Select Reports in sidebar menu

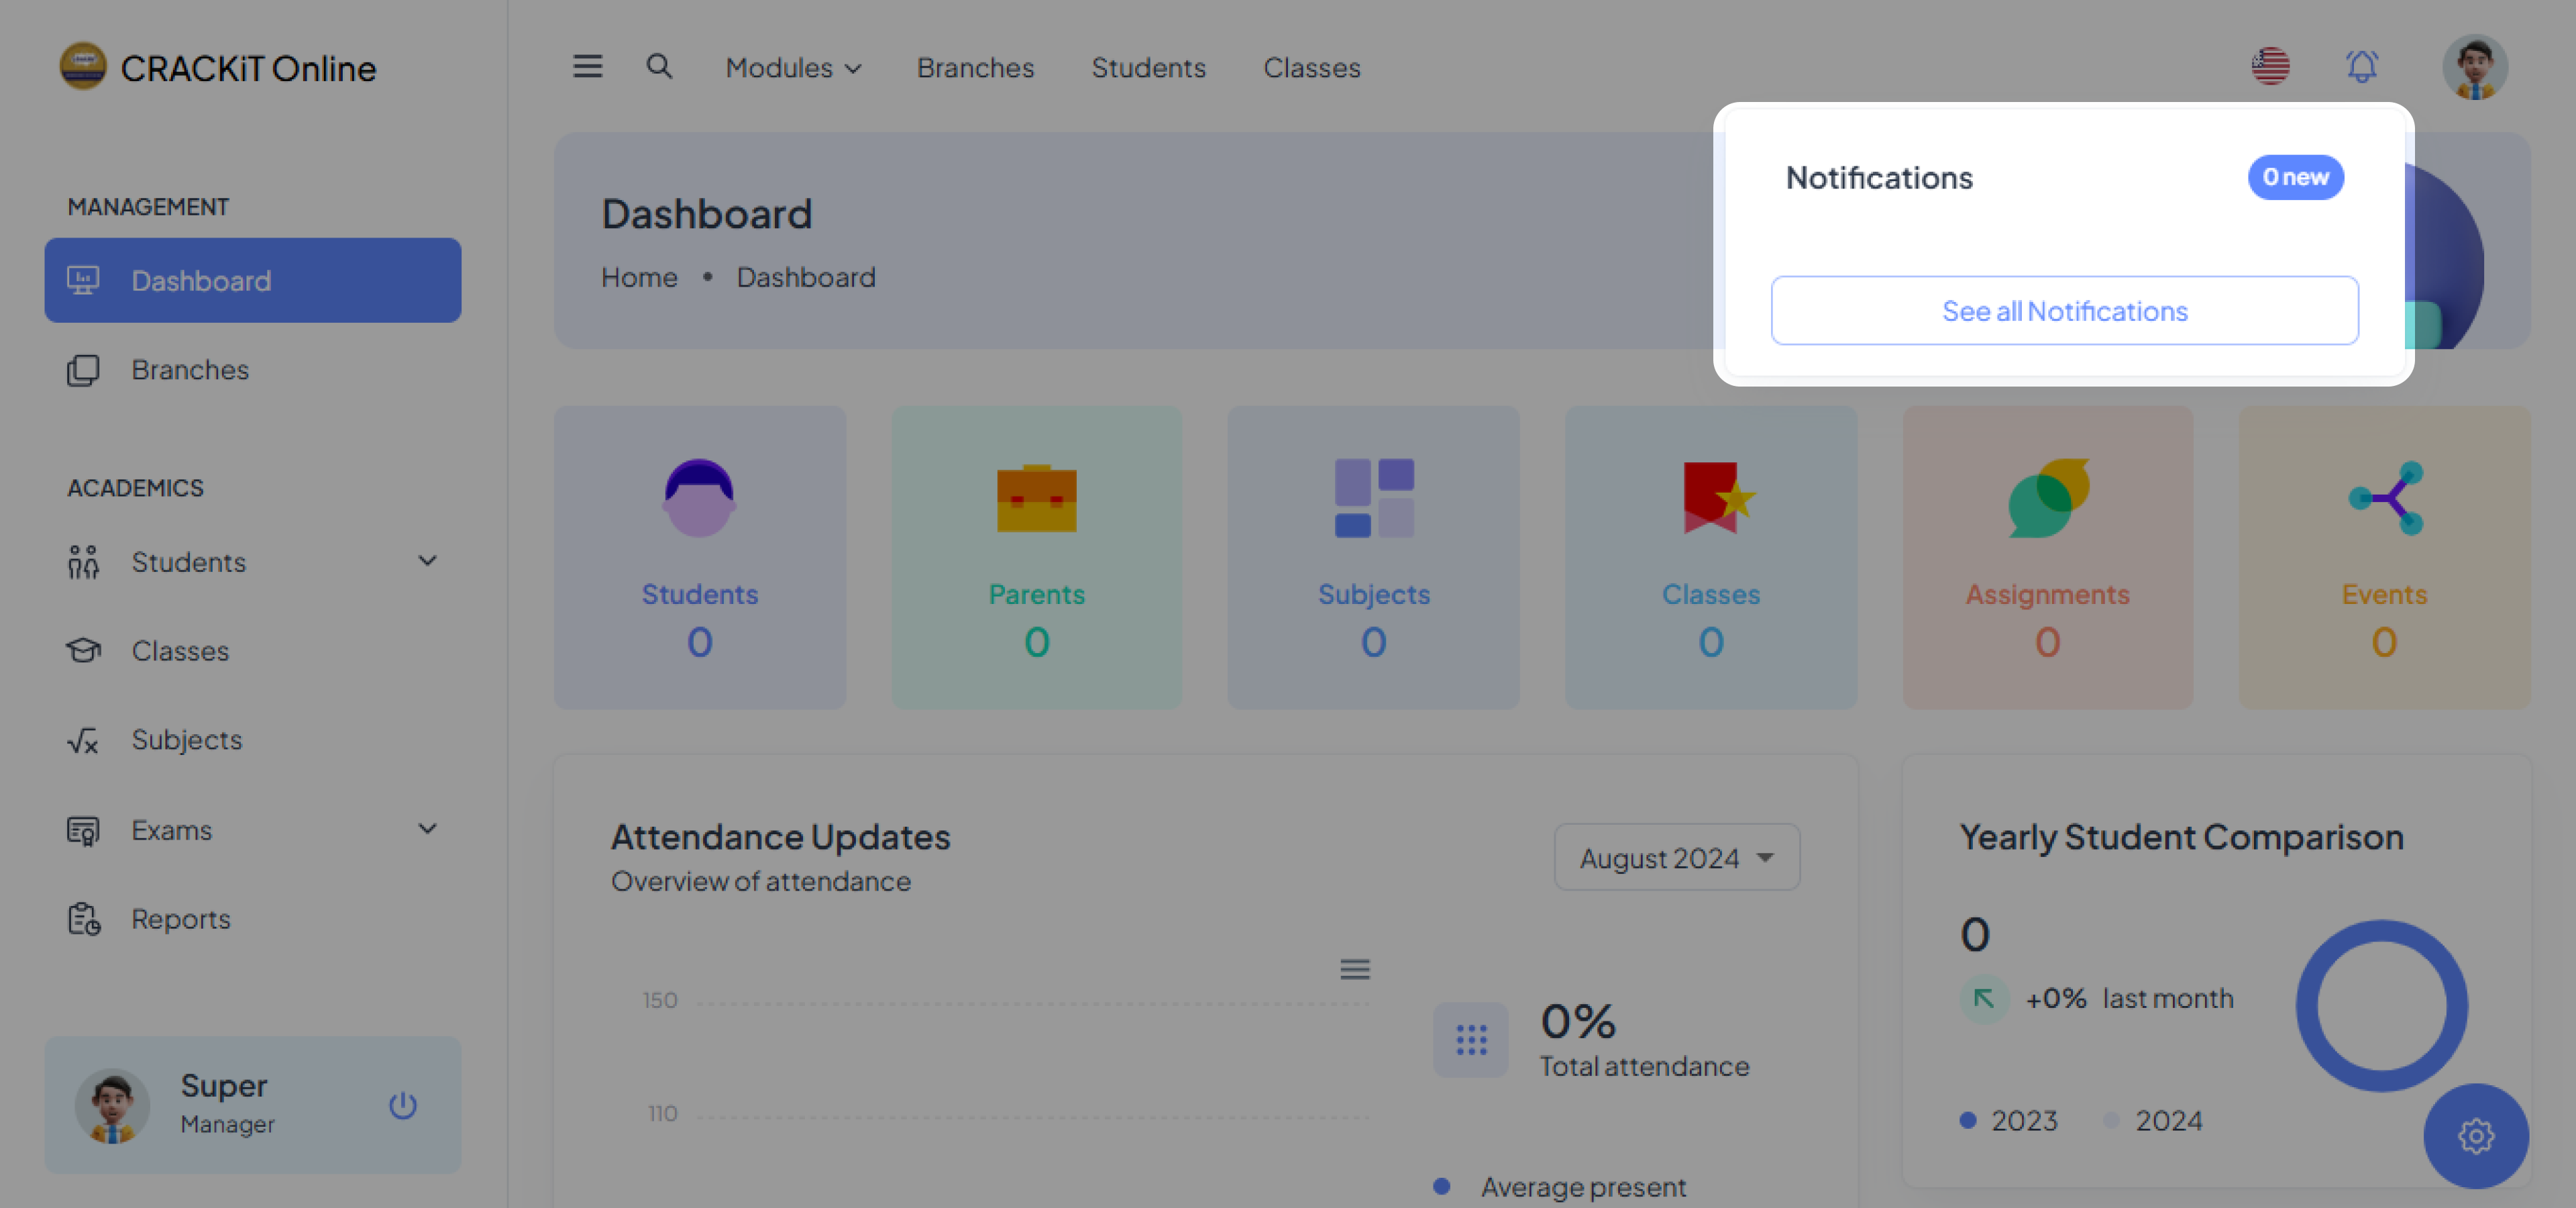coord(181,919)
